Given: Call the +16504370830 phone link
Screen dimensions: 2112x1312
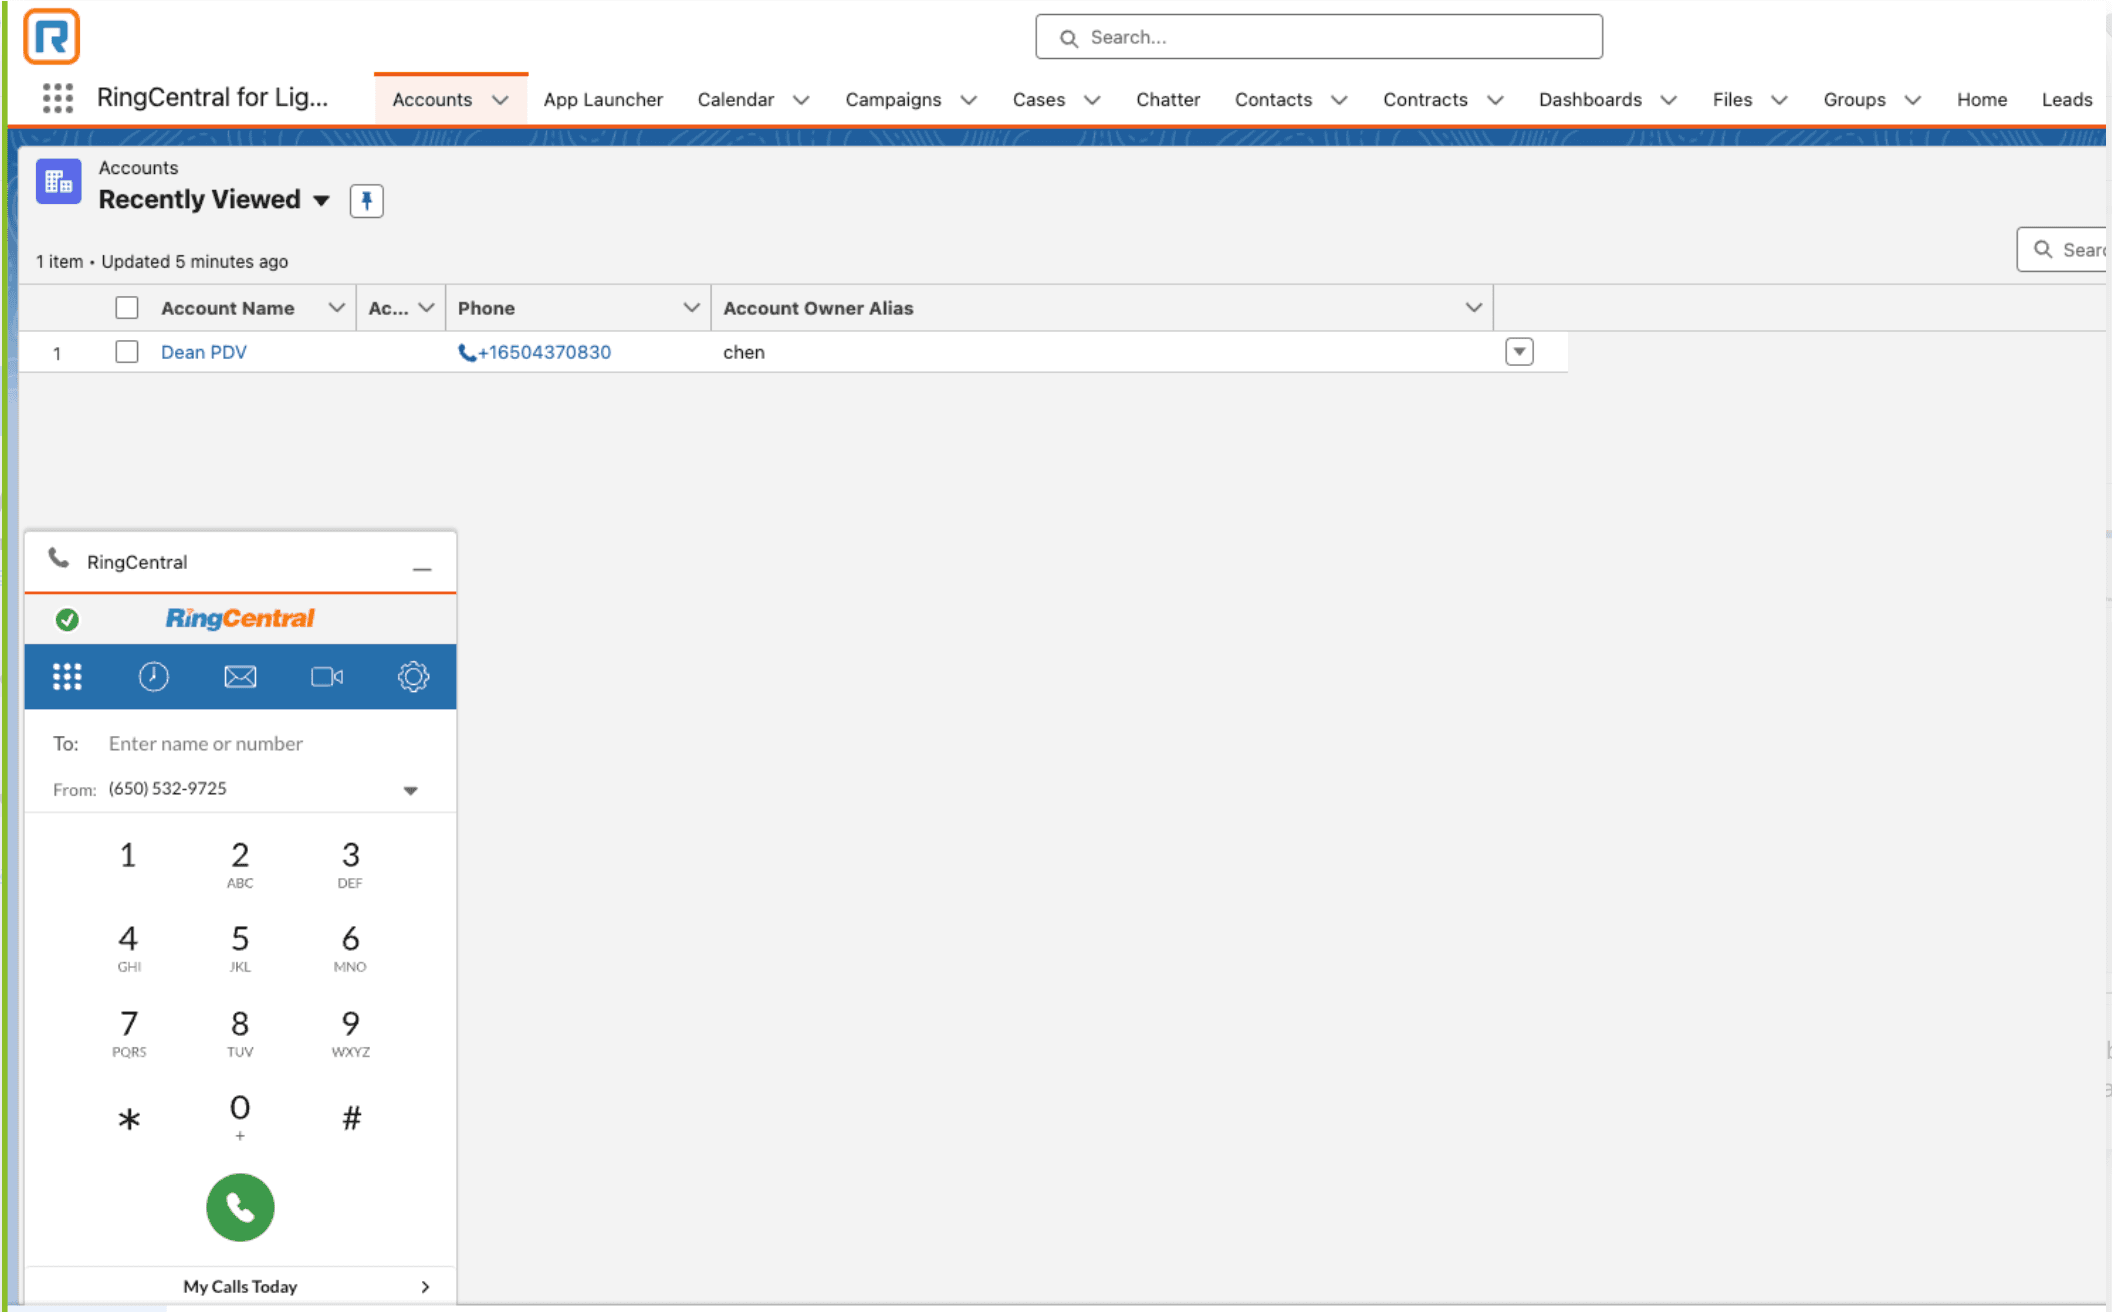Looking at the screenshot, I should pyautogui.click(x=544, y=352).
